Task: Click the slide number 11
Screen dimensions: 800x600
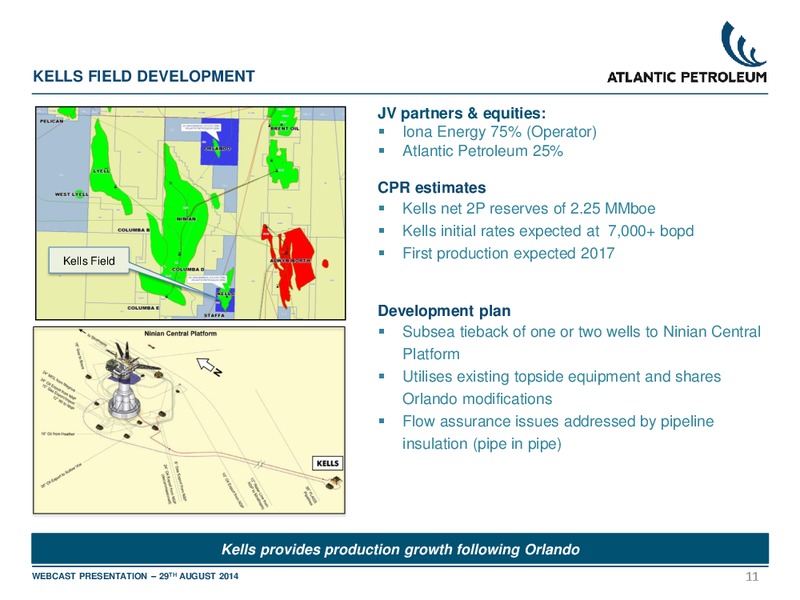Action: click(x=752, y=577)
